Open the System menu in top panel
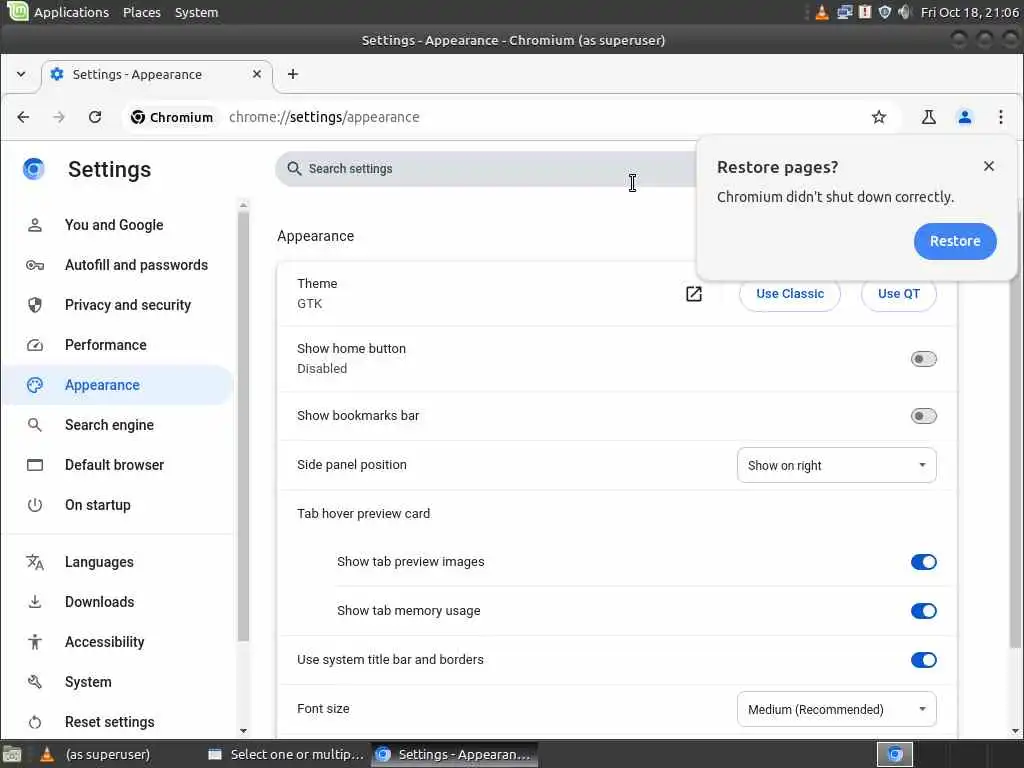The image size is (1024, 768). click(x=197, y=12)
